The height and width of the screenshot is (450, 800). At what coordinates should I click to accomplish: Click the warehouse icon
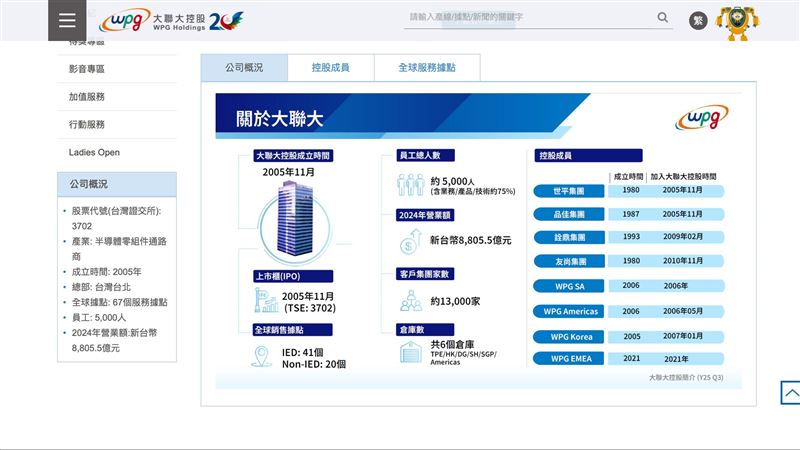point(411,352)
